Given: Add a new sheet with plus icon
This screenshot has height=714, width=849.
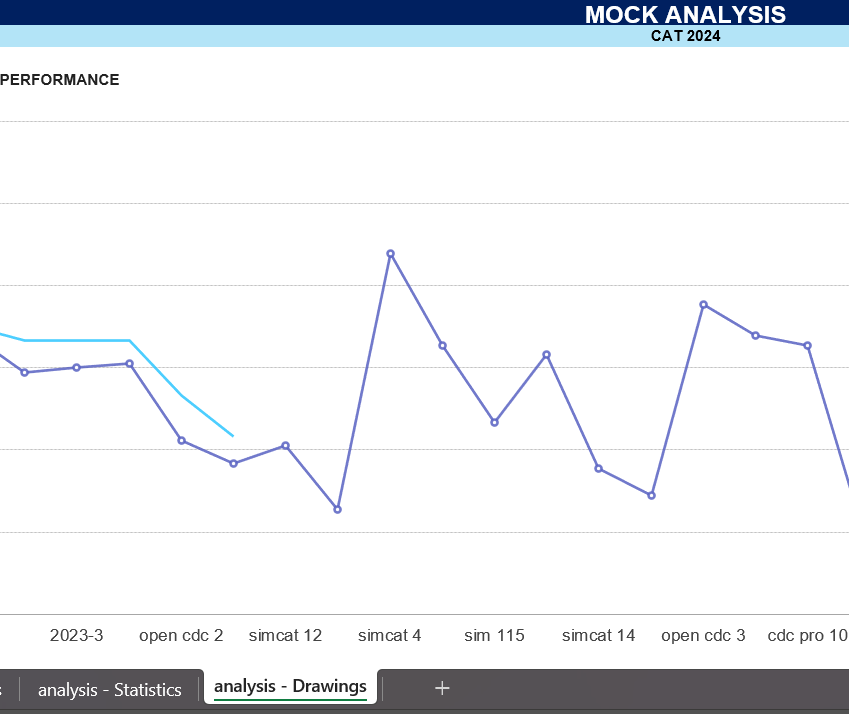Looking at the screenshot, I should coord(442,688).
